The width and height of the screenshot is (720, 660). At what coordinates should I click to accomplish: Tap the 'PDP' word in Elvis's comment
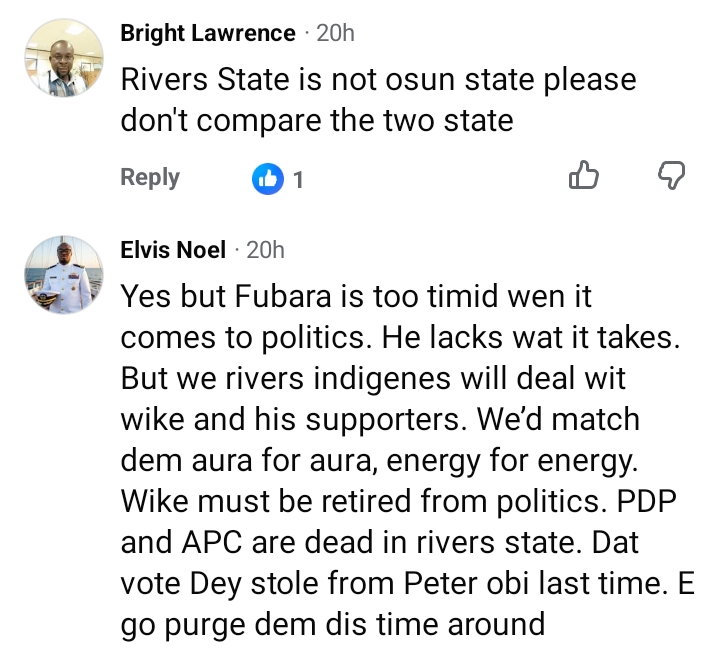(646, 501)
